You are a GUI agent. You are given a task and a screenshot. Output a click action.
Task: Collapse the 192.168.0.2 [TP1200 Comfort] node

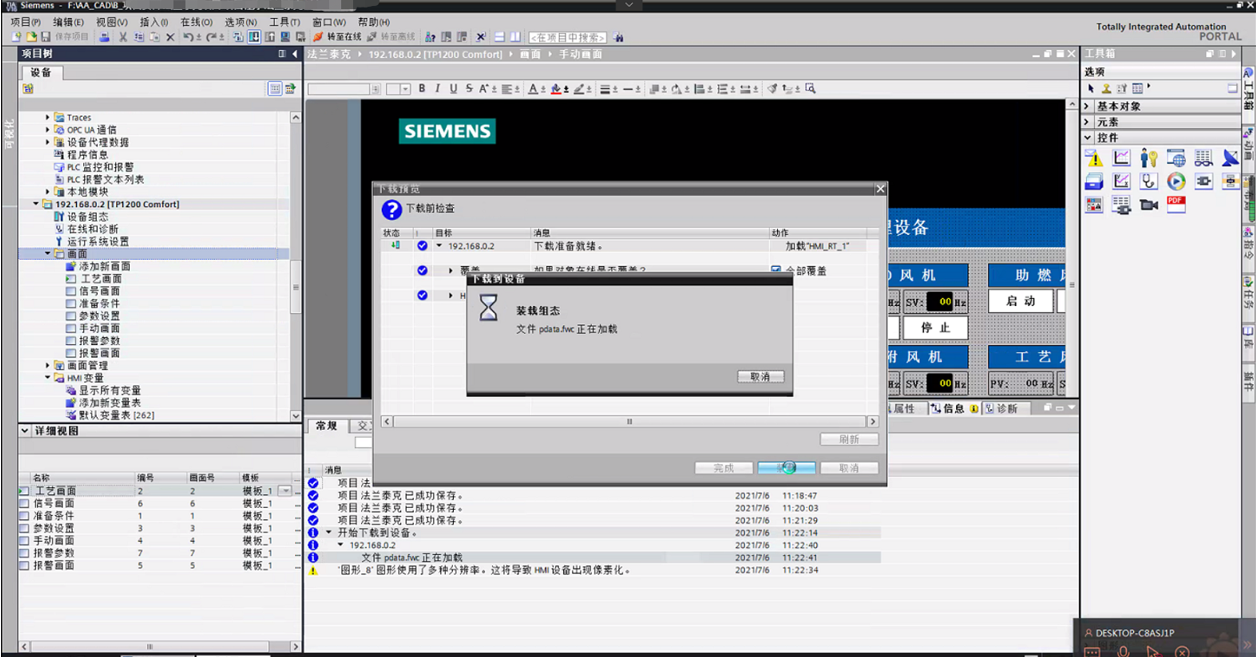(36, 204)
